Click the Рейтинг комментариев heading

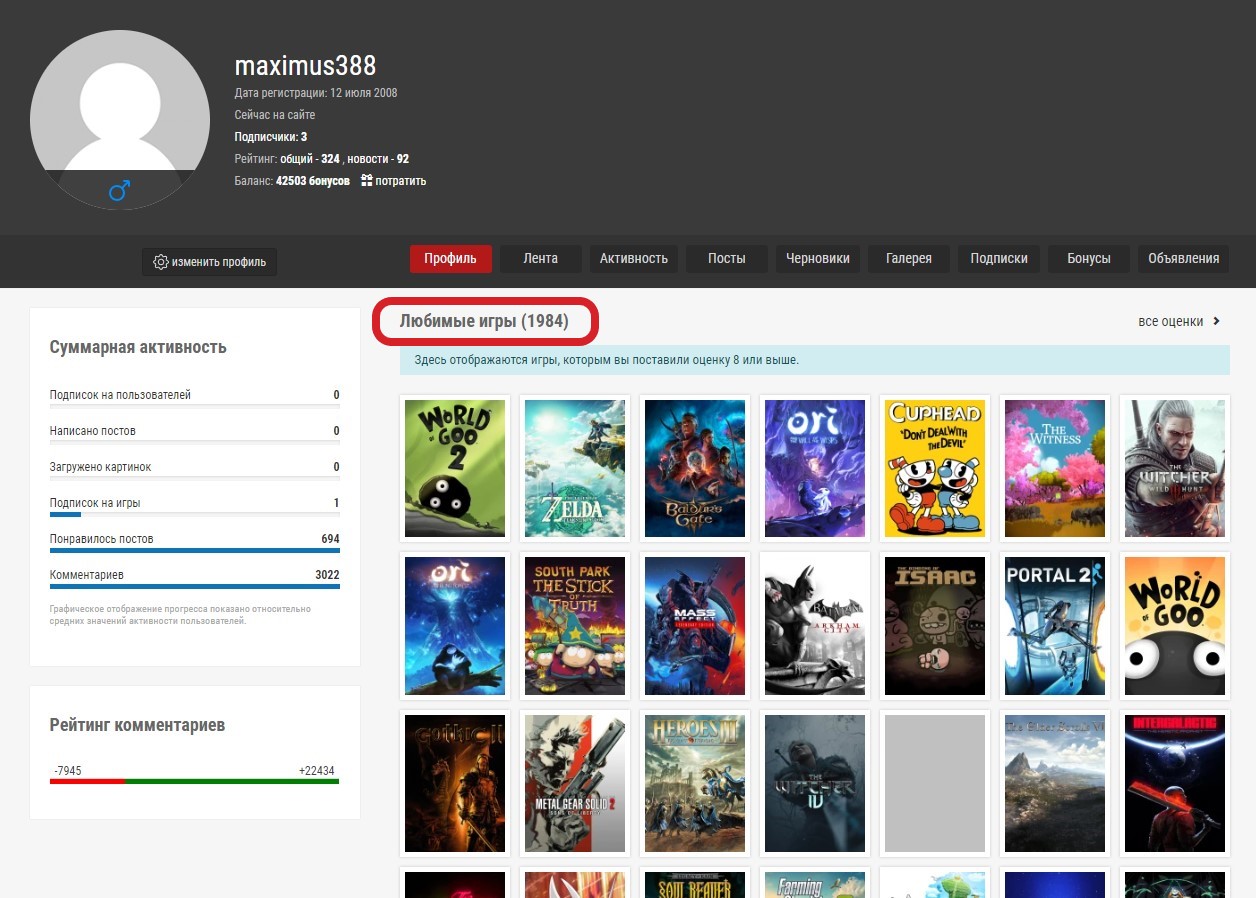pyautogui.click(x=137, y=725)
